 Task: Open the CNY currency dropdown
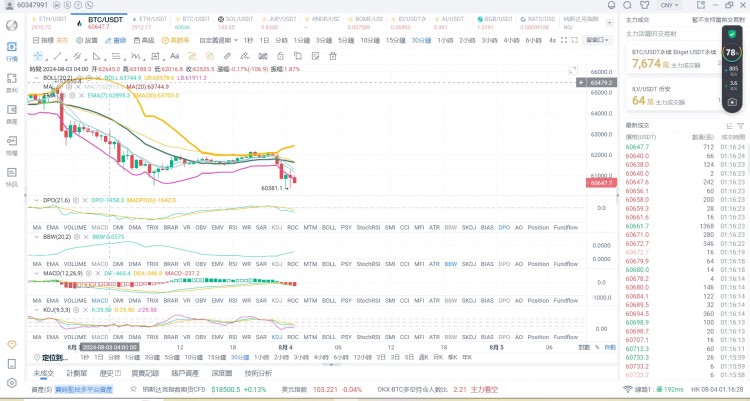(x=669, y=5)
